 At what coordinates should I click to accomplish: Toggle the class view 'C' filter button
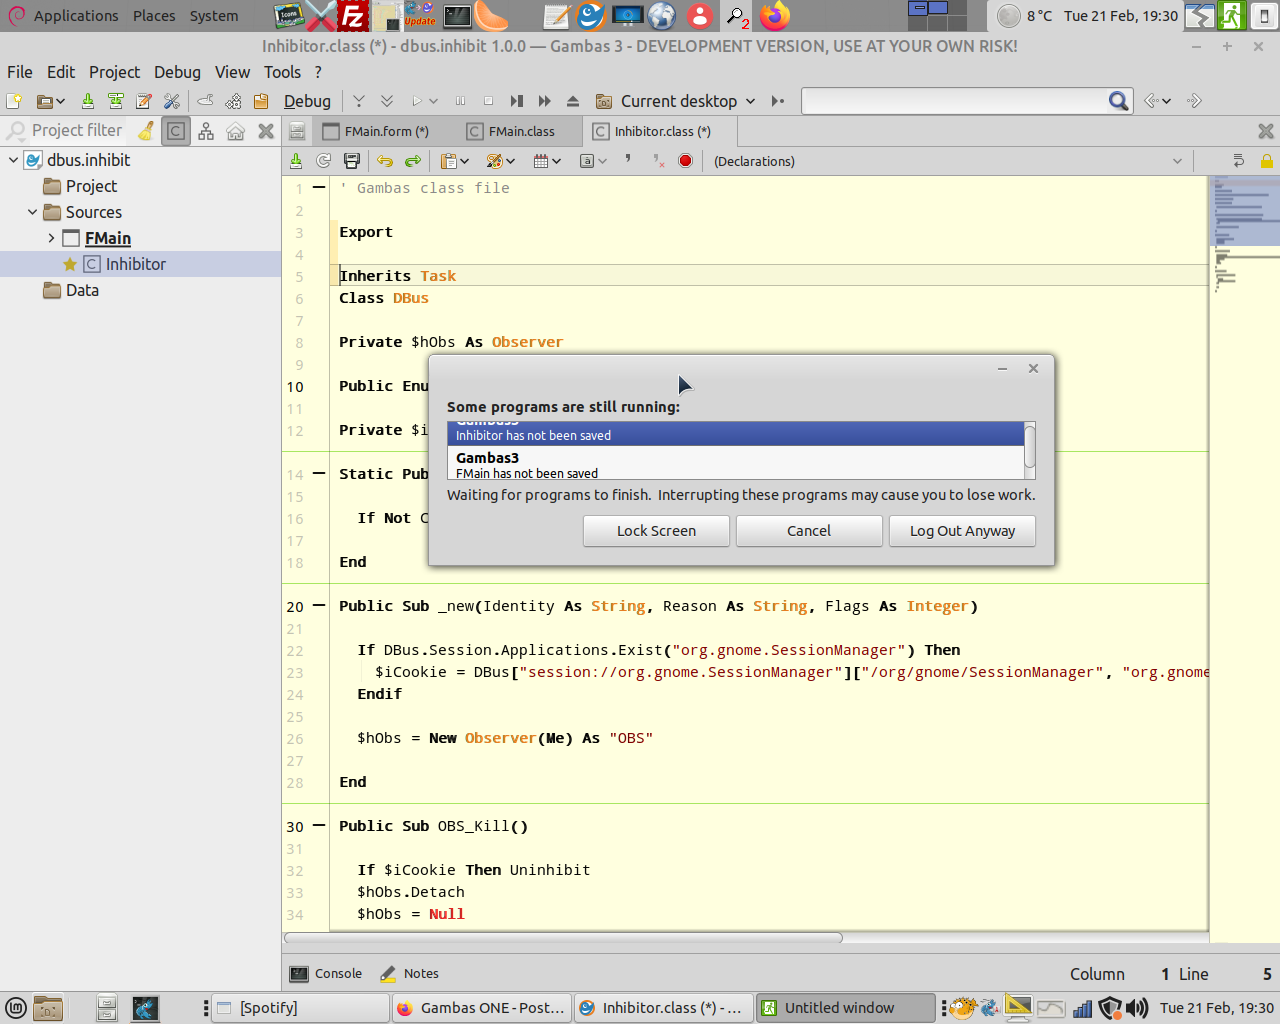(176, 131)
